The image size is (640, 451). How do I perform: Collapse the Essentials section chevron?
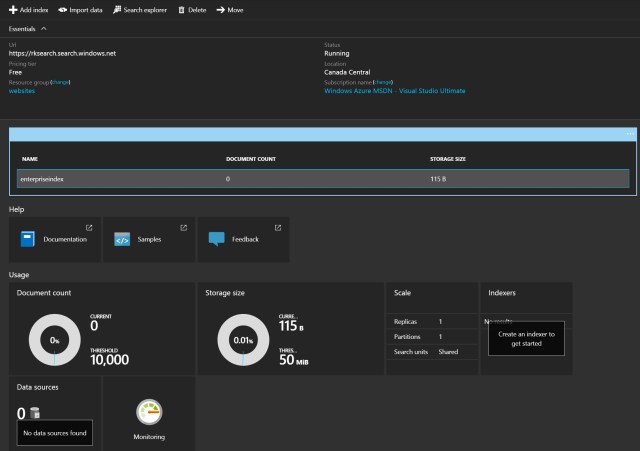coord(44,29)
